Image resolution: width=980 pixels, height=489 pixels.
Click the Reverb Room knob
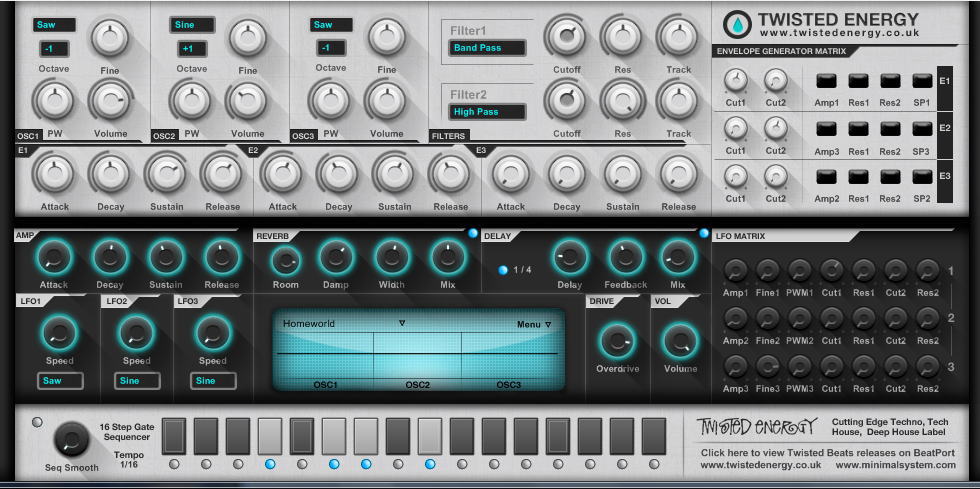pos(285,260)
